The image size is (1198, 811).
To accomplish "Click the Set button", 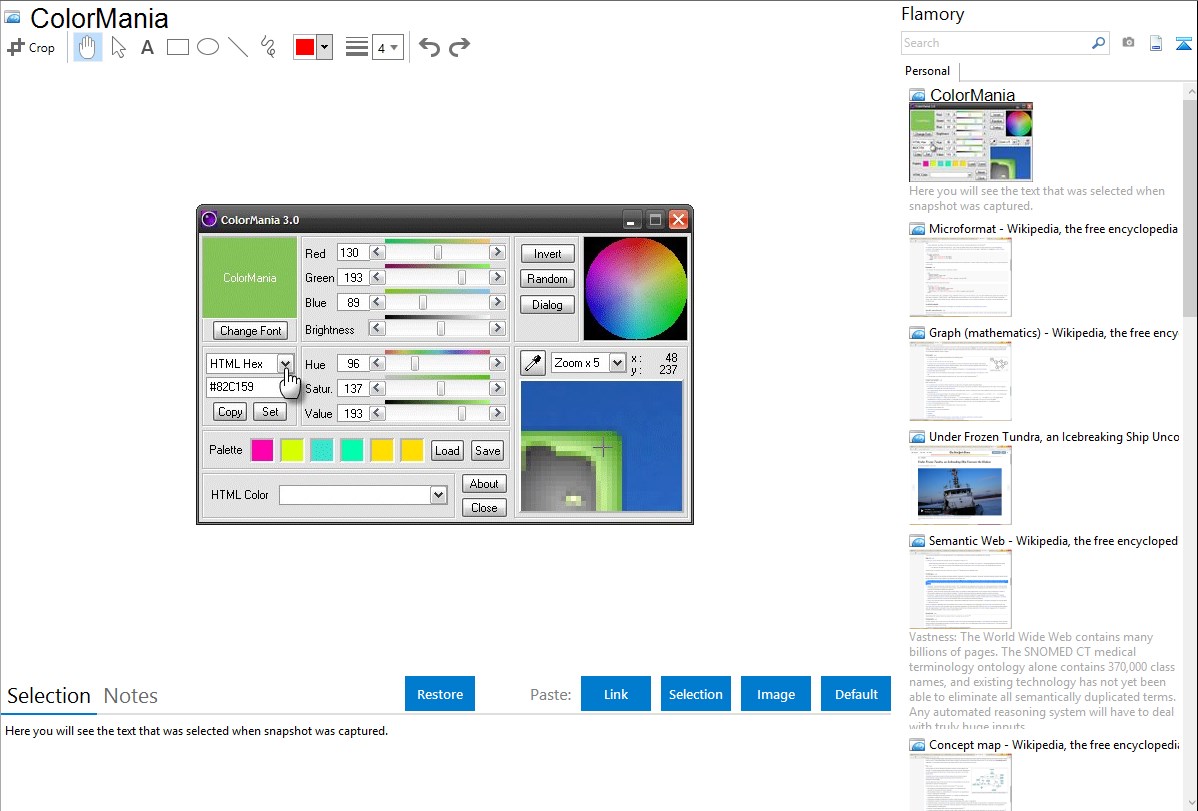I will pyautogui.click(x=270, y=411).
